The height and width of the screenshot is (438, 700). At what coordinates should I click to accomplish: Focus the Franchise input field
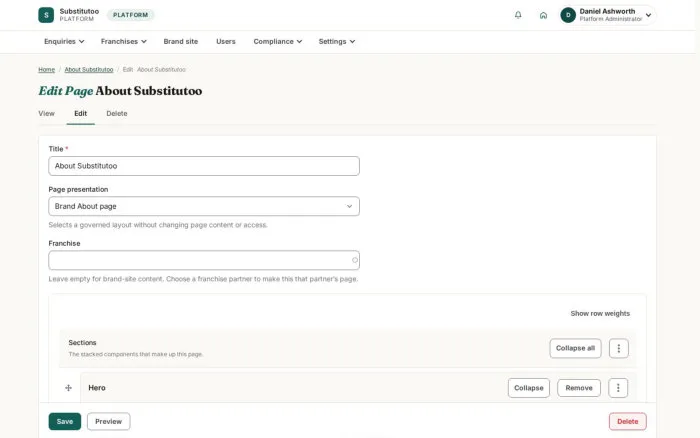click(204, 260)
